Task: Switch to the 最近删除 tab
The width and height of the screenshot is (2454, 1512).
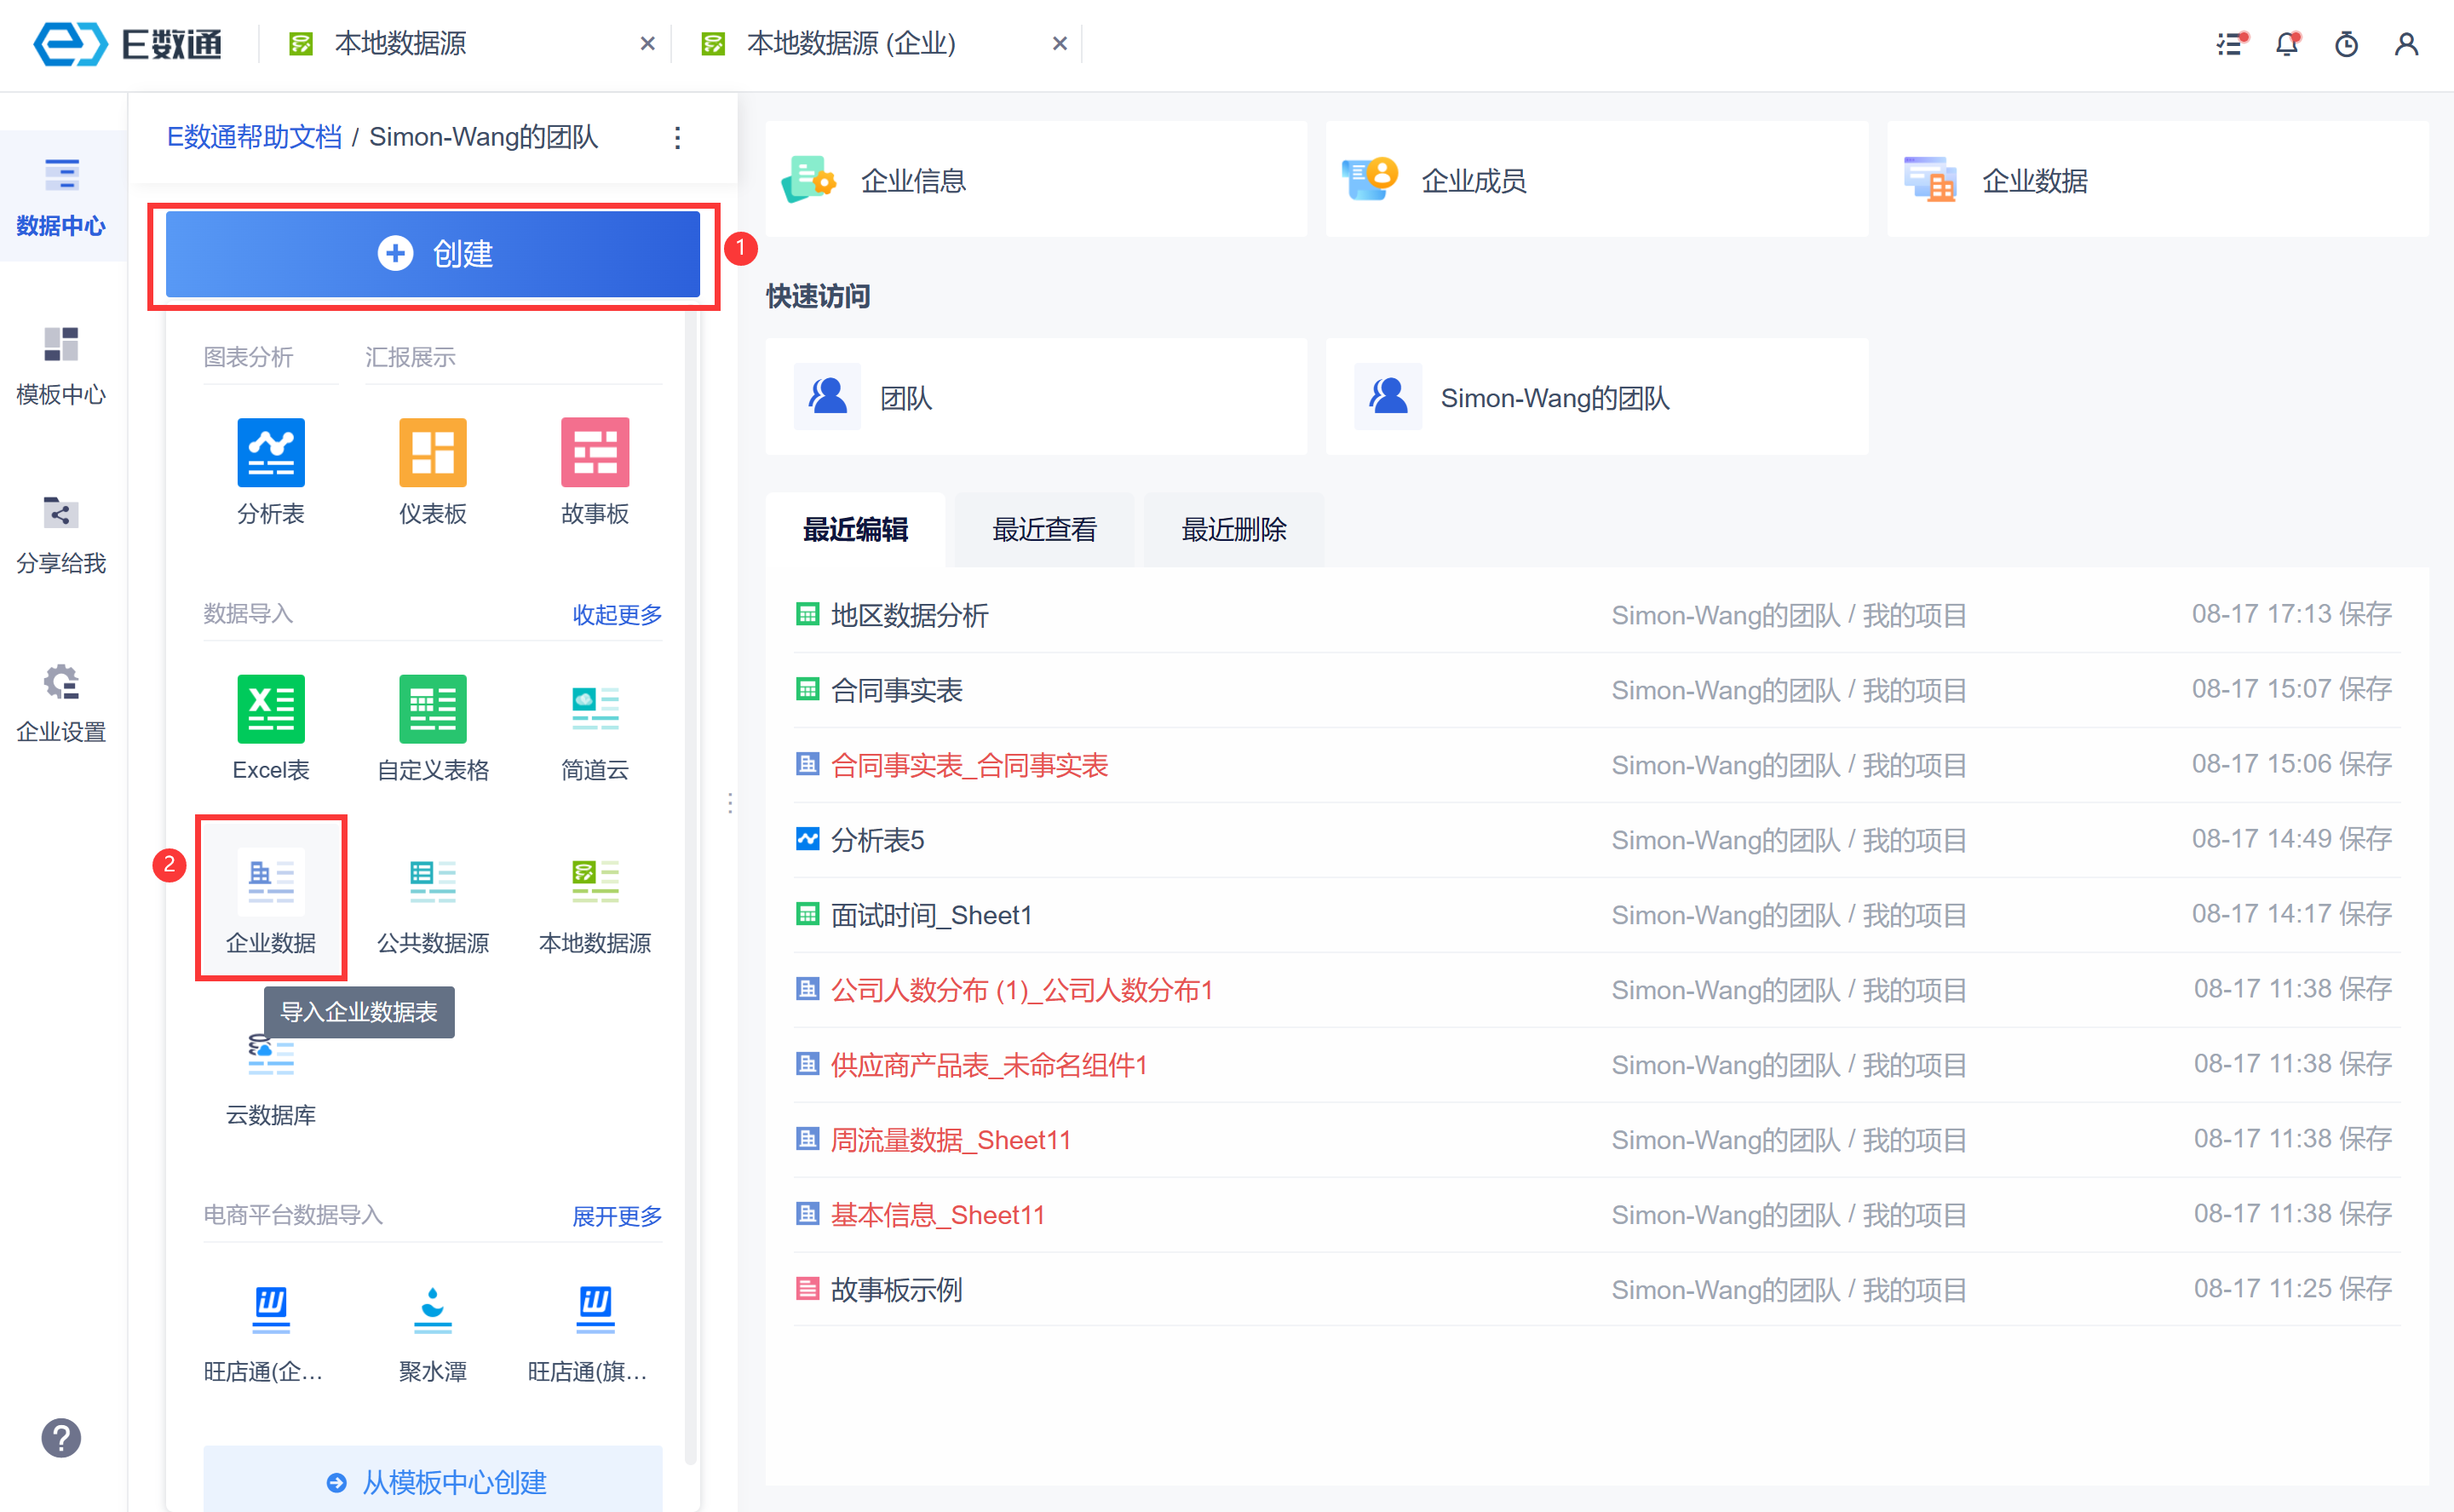Action: 1233,529
